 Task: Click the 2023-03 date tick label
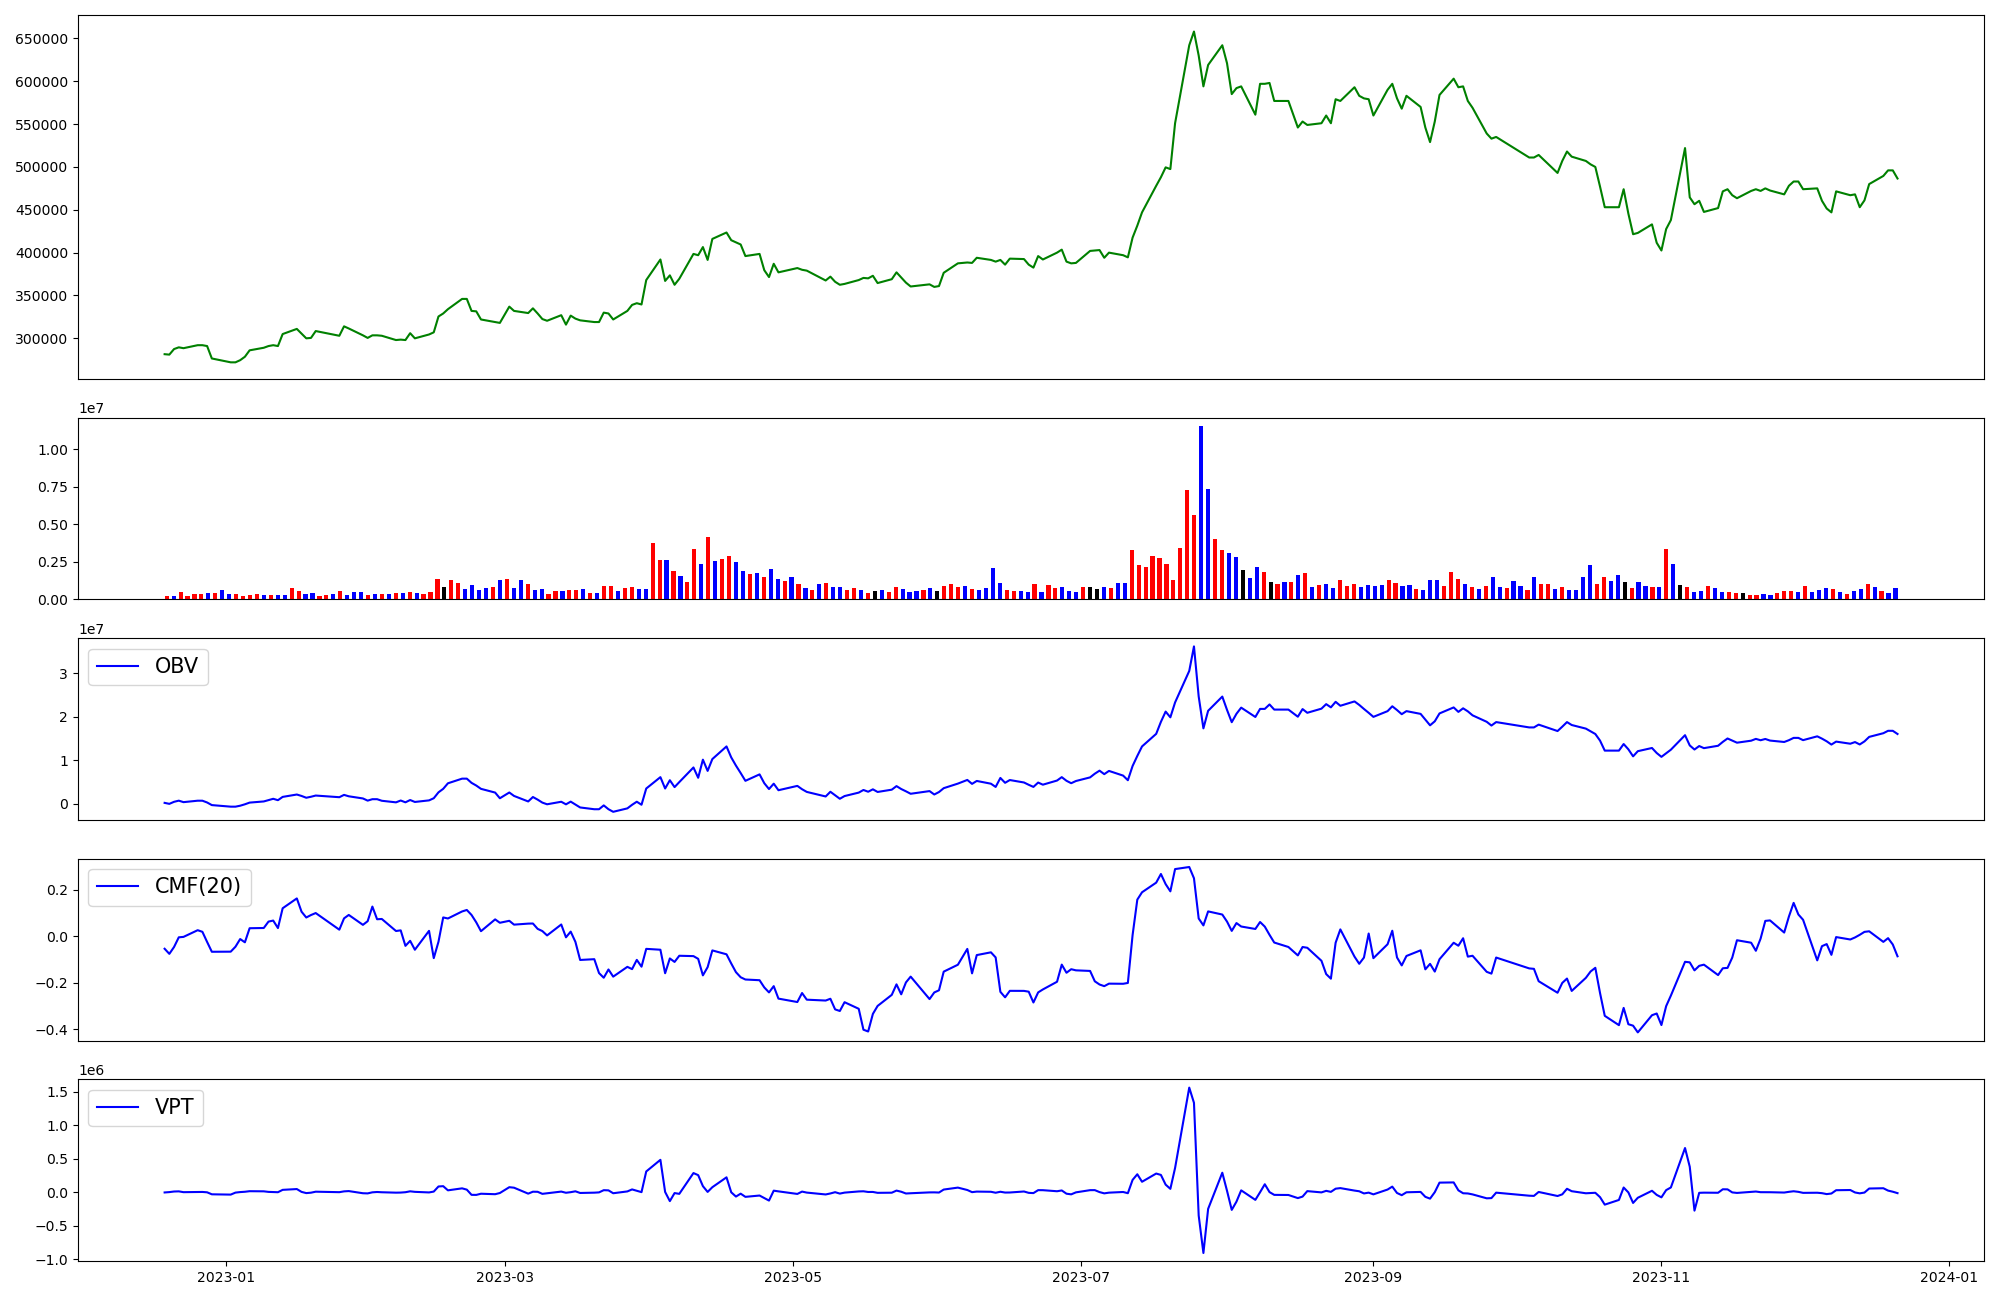coord(505,1277)
